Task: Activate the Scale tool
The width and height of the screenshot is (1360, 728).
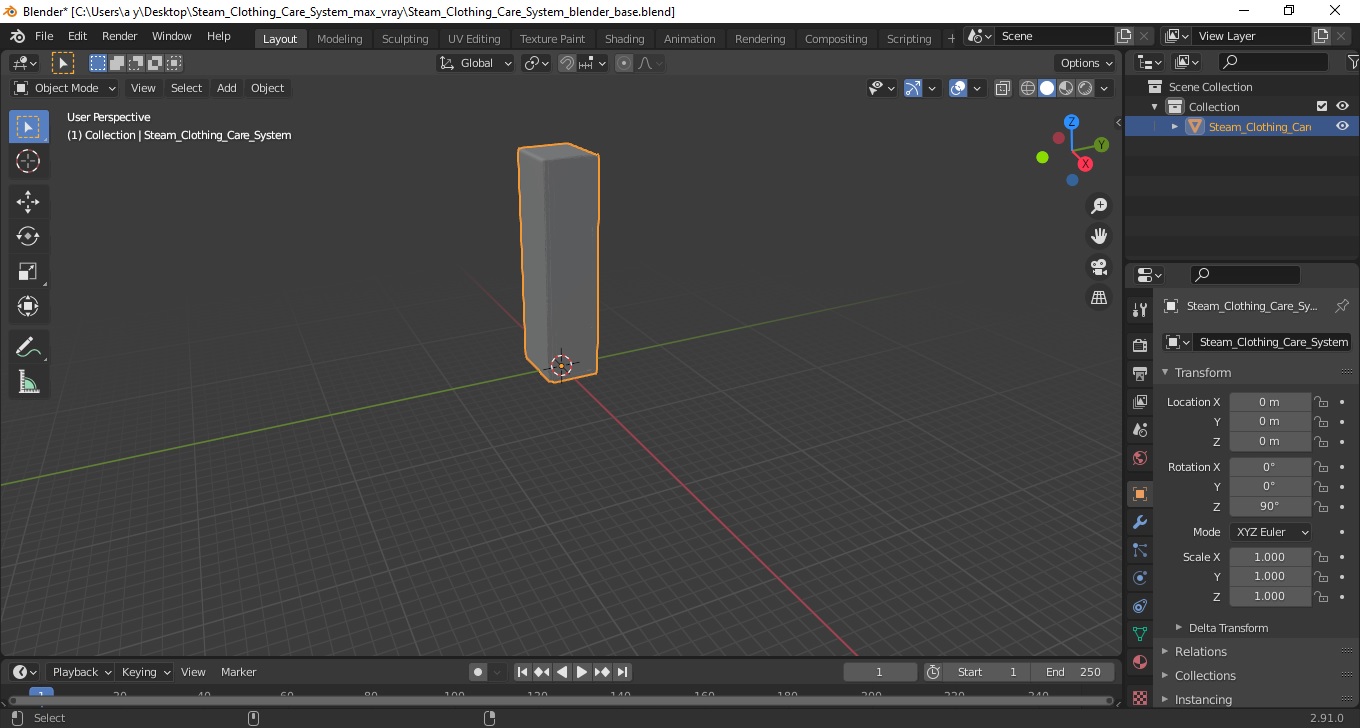Action: pyautogui.click(x=28, y=272)
